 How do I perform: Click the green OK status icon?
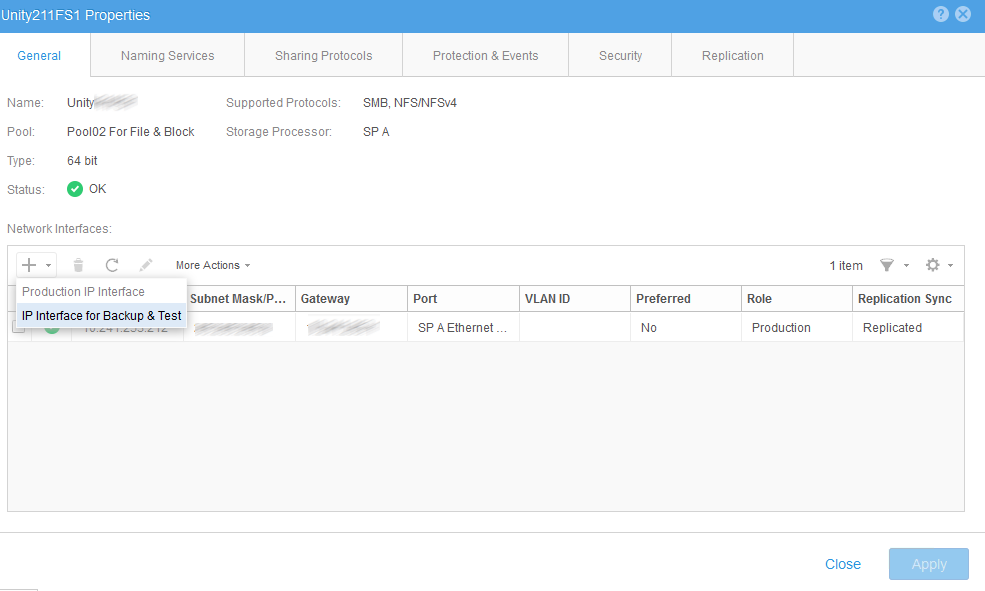coord(75,189)
